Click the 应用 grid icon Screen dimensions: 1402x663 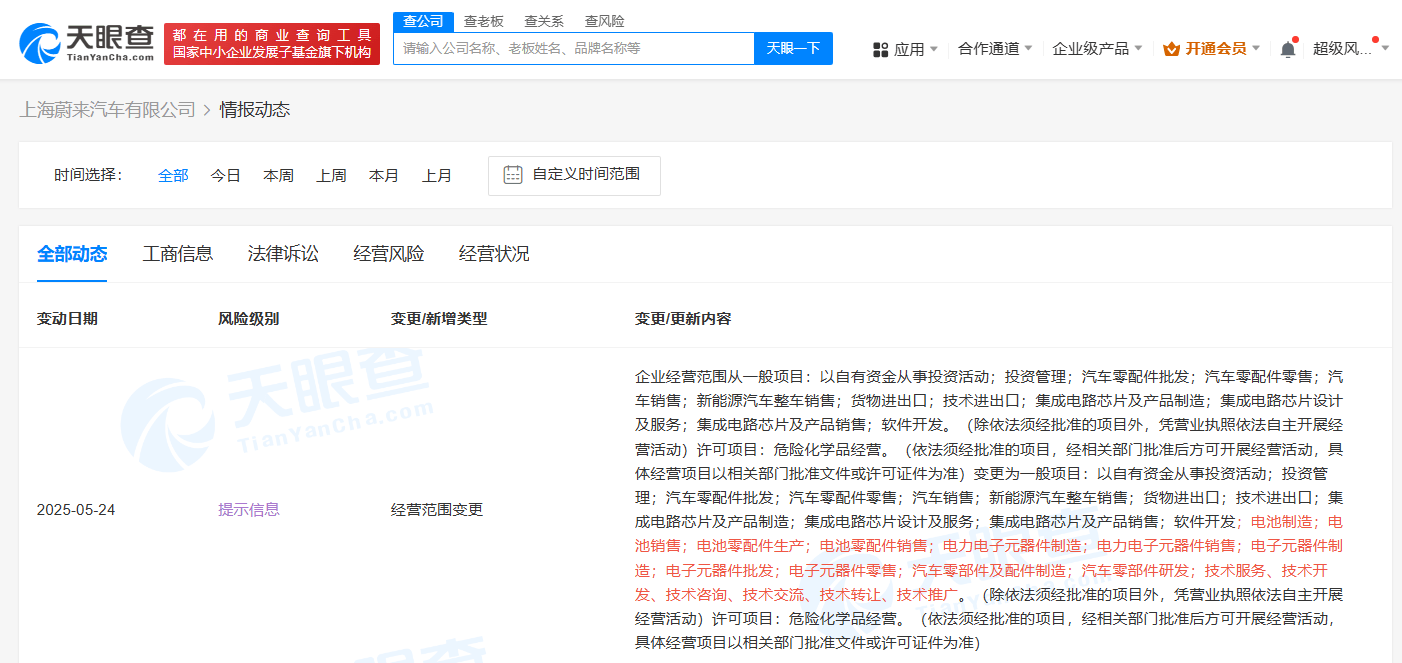tap(881, 49)
